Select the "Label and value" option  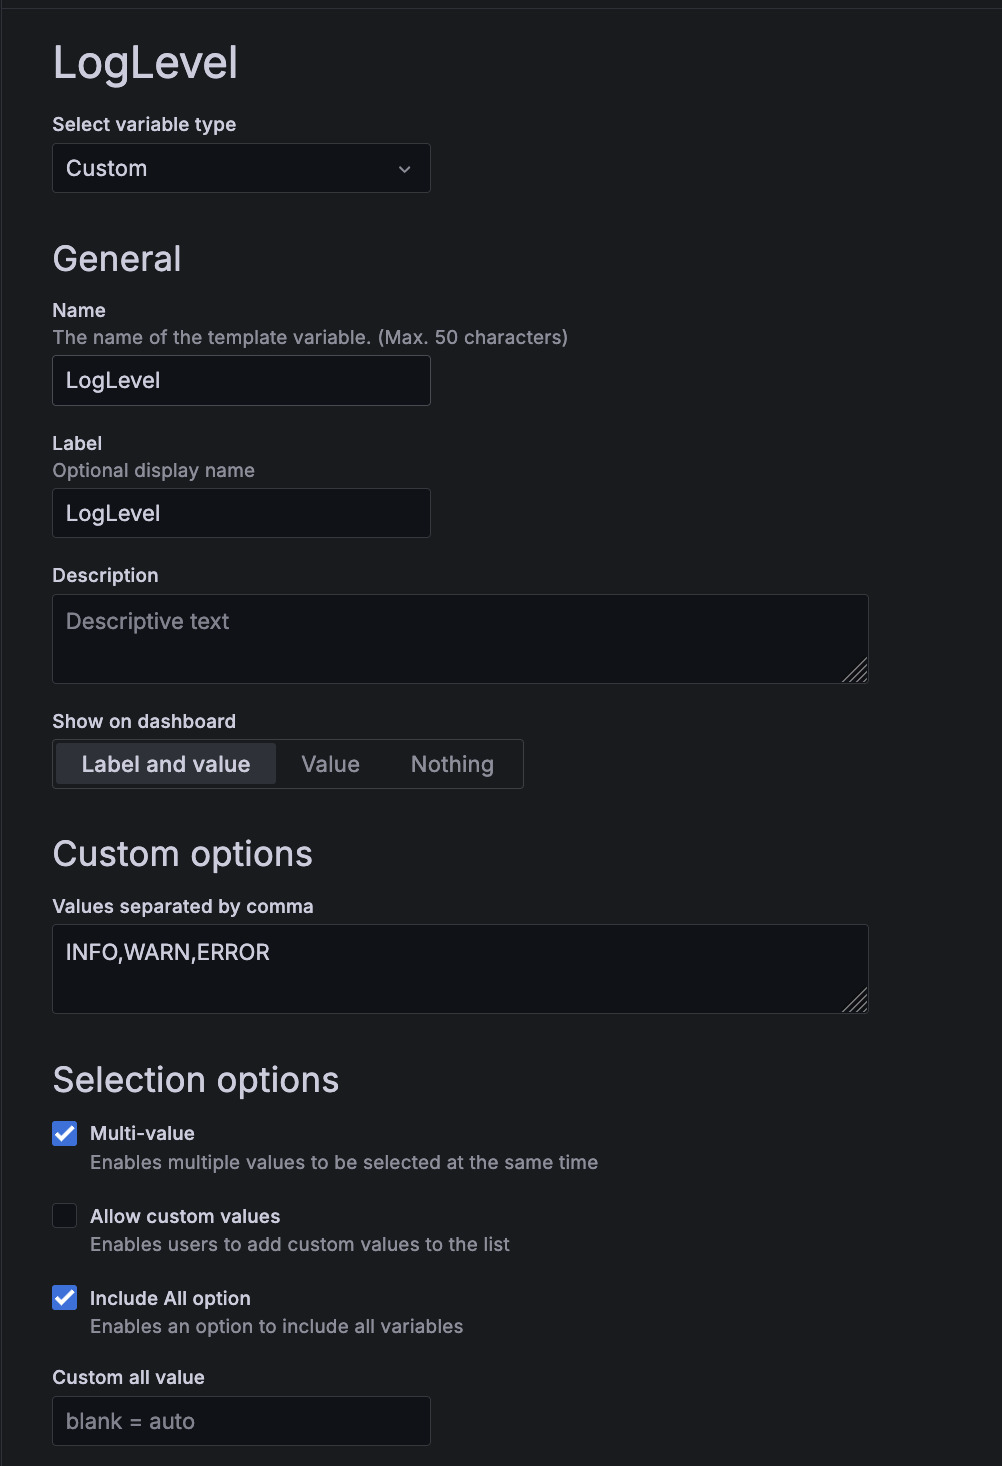coord(166,764)
